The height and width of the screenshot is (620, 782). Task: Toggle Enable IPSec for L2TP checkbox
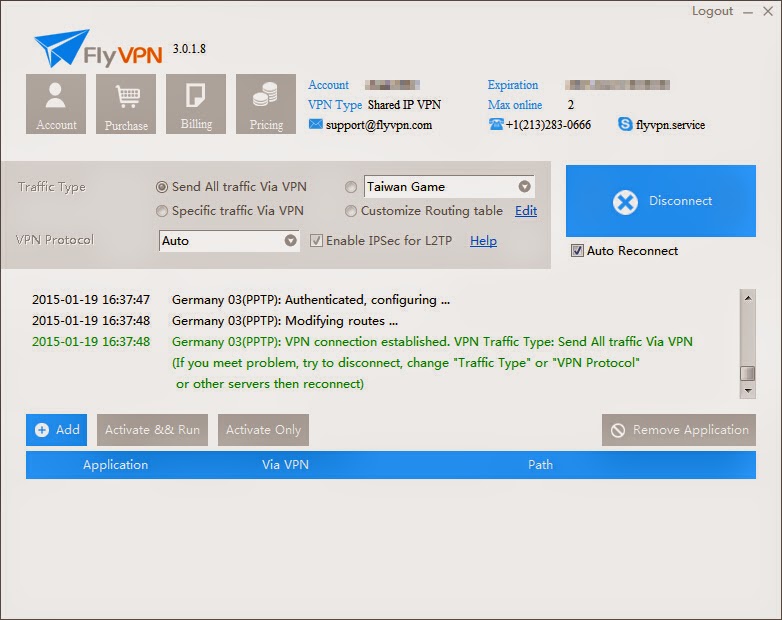(x=316, y=241)
